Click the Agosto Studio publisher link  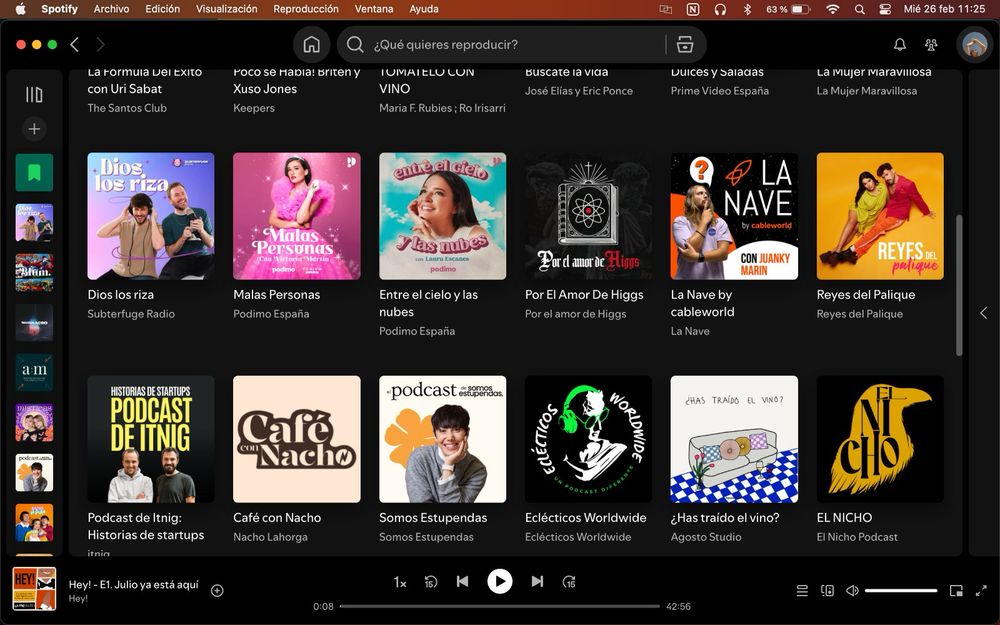(x=706, y=537)
